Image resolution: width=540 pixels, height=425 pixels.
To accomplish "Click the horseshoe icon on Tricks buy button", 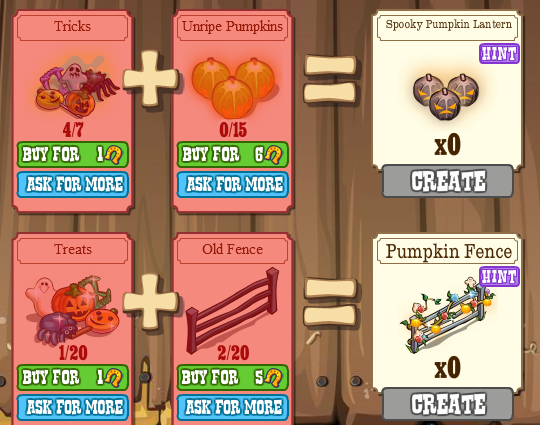I will pos(114,155).
